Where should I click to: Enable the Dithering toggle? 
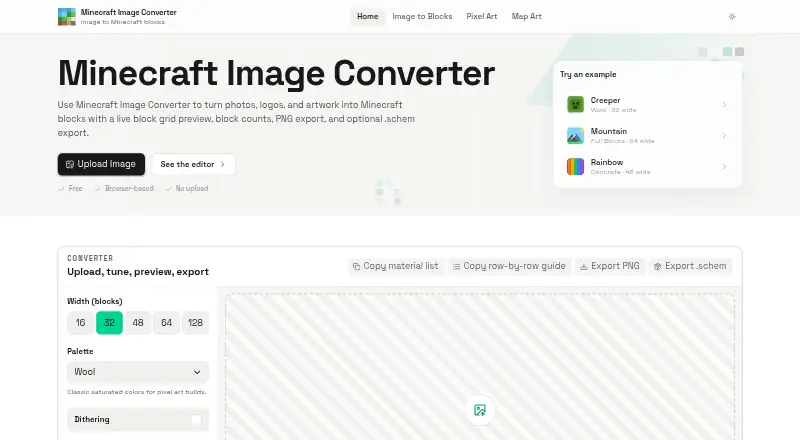pos(196,420)
